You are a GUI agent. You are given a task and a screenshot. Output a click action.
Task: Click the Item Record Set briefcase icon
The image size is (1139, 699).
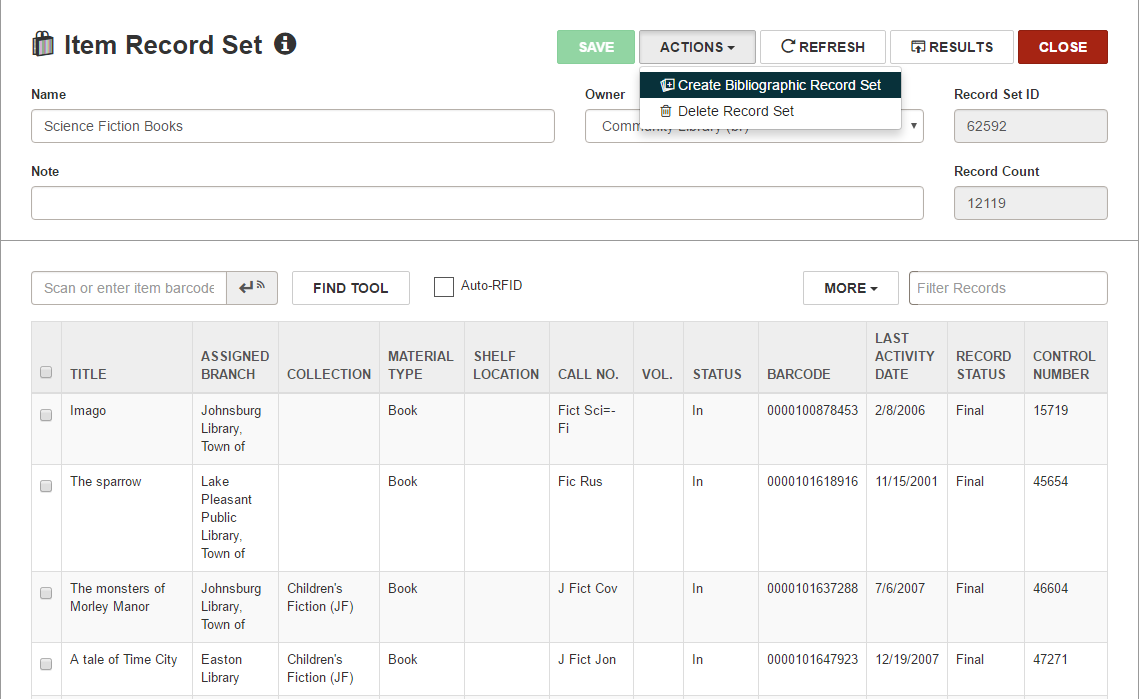[x=43, y=44]
